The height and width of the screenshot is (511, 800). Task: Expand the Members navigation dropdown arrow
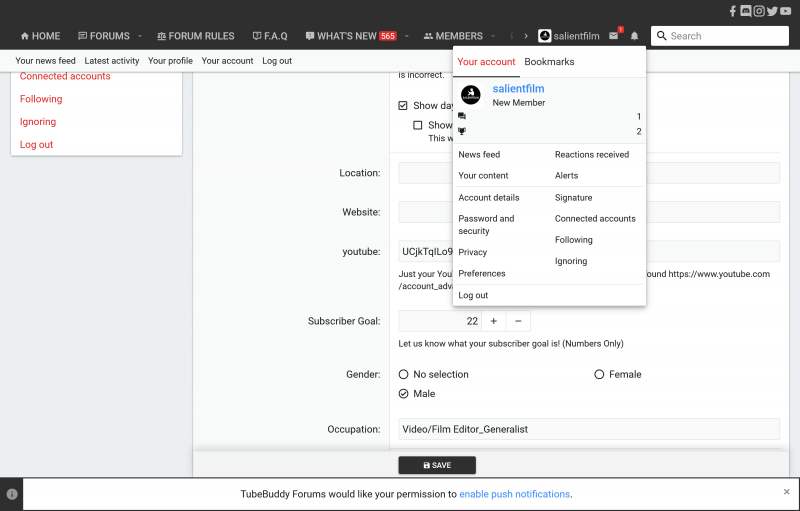pos(493,36)
